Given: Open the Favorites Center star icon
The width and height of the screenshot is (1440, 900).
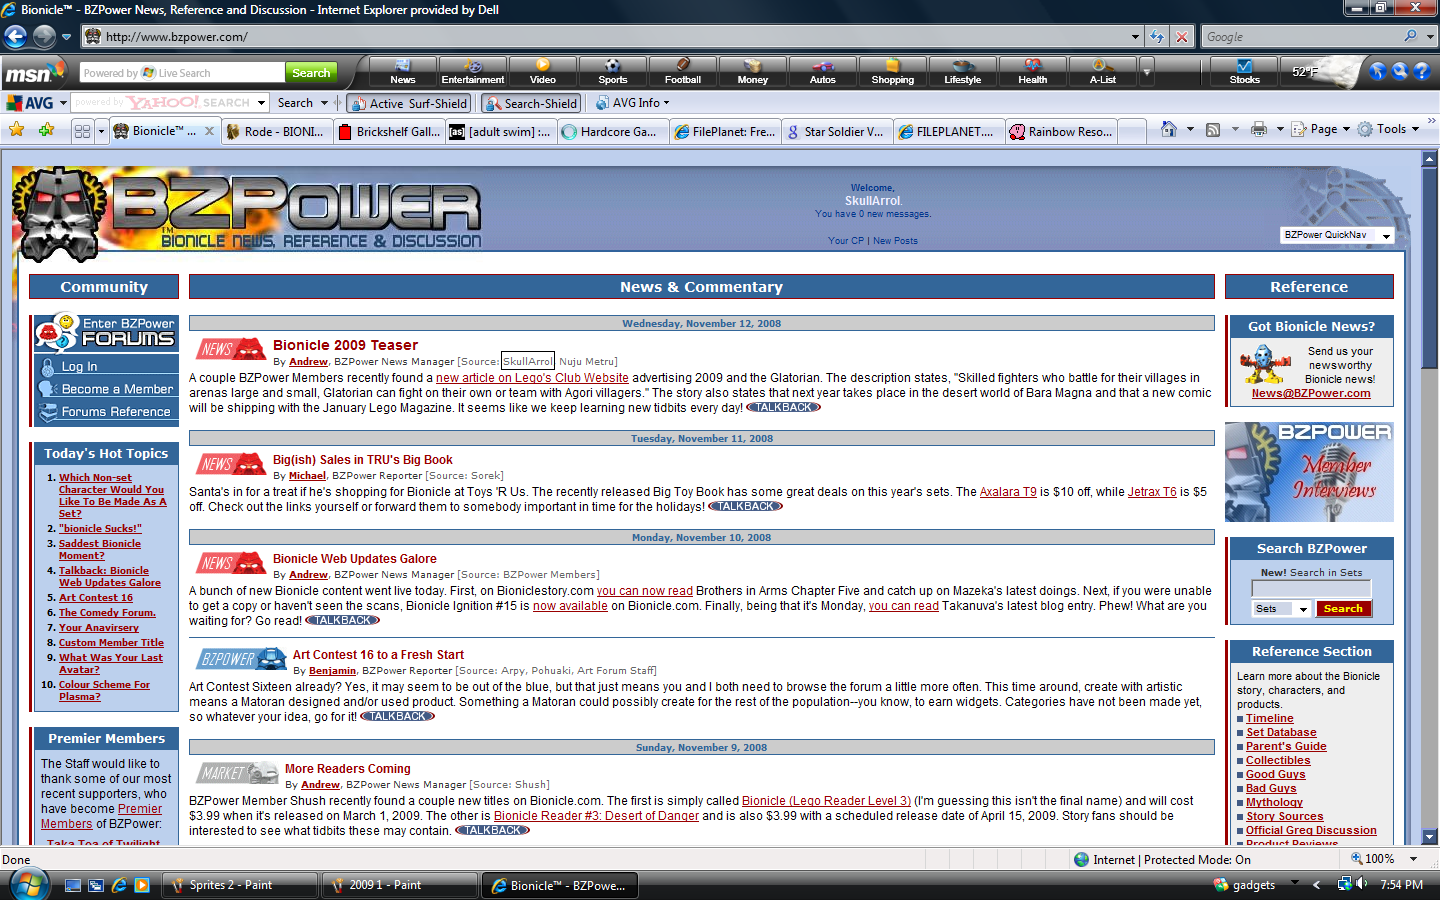Looking at the screenshot, I should click(x=17, y=130).
